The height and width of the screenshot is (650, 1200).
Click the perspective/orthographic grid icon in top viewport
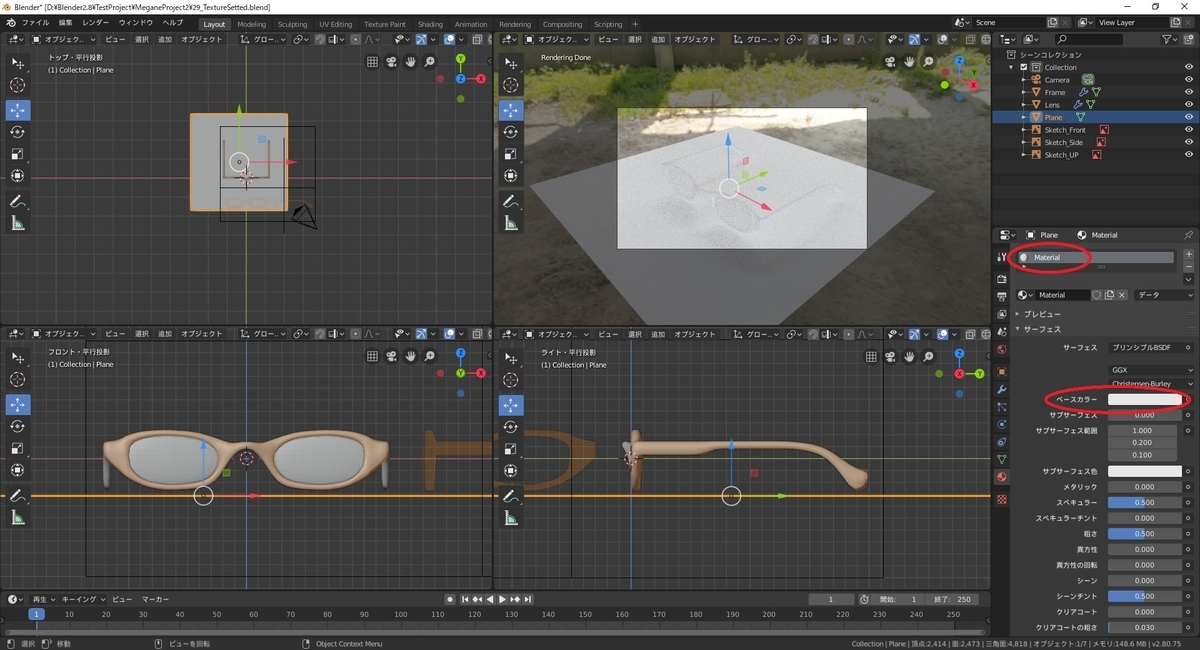click(373, 62)
